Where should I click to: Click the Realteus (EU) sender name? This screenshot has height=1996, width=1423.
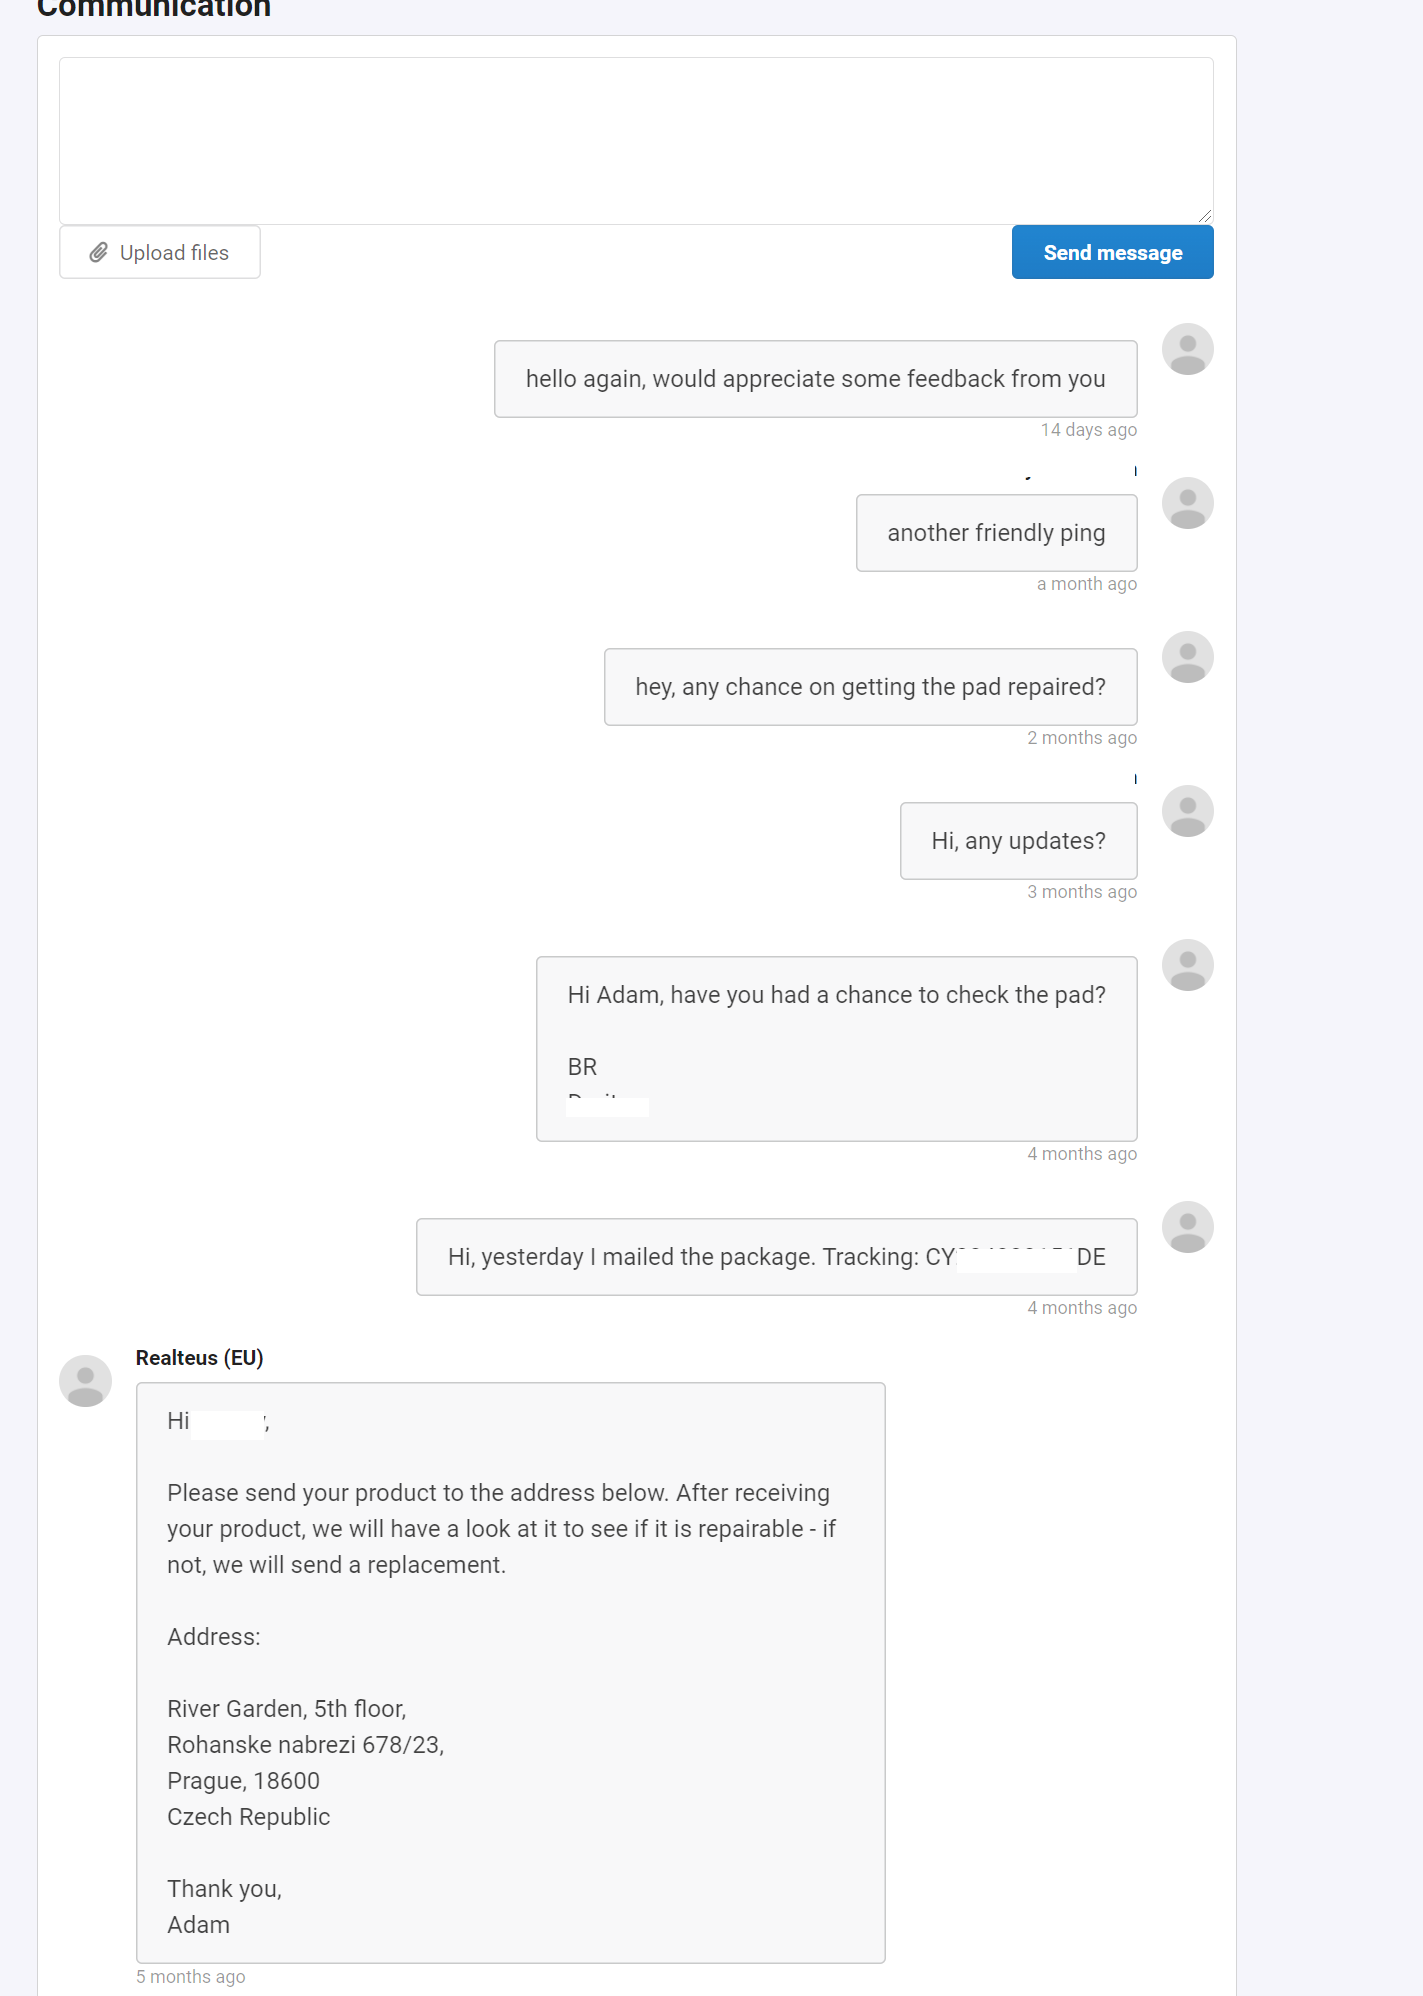(200, 1358)
